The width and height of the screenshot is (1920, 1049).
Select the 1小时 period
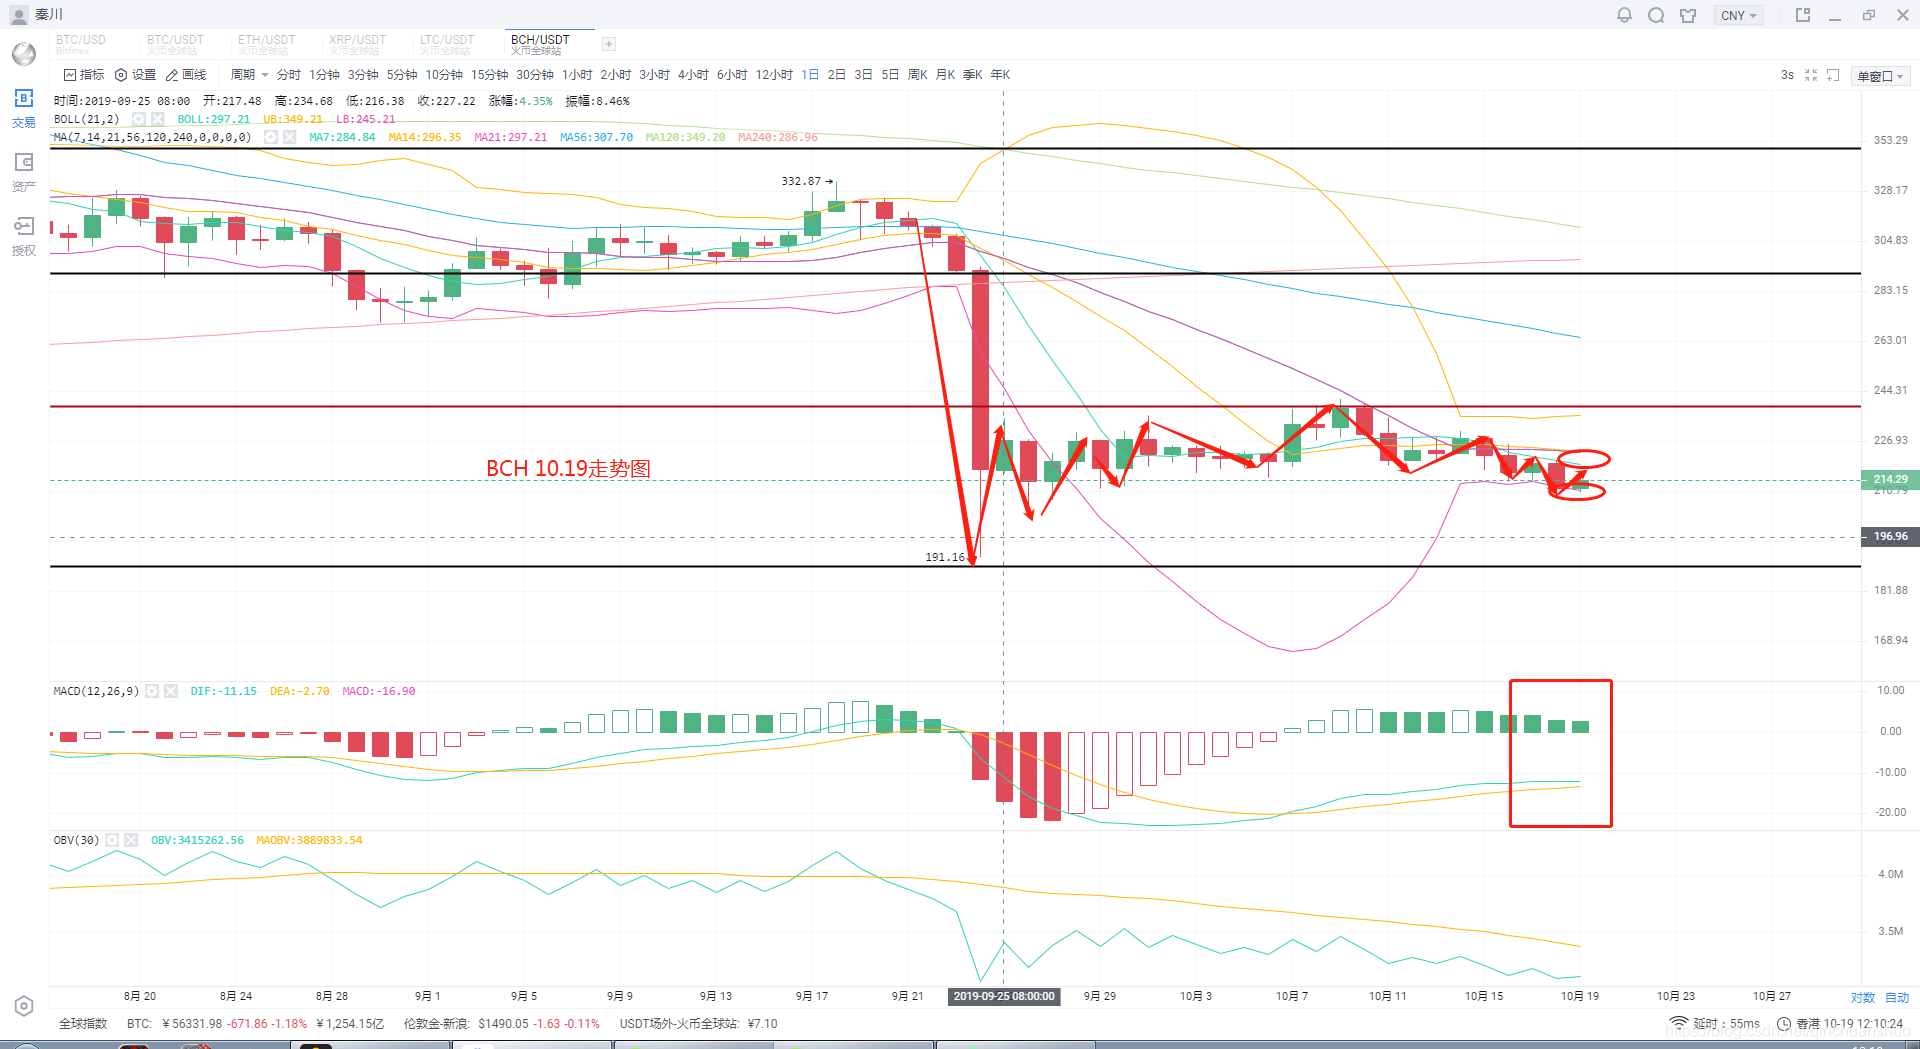[577, 75]
